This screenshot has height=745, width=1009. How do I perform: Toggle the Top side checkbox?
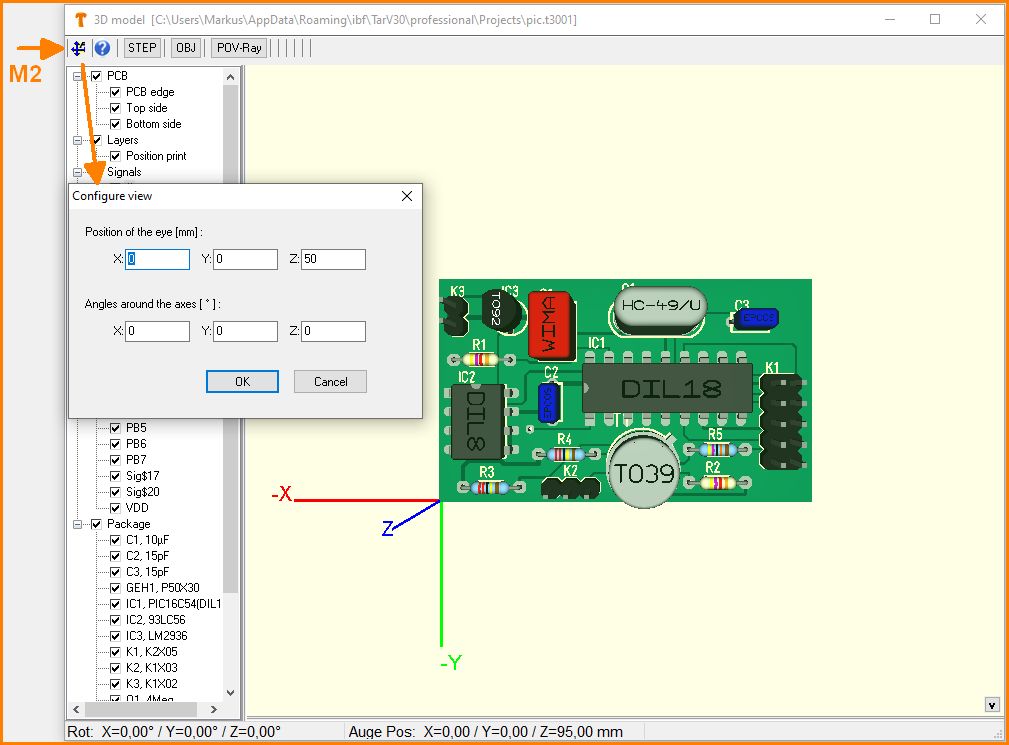115,108
